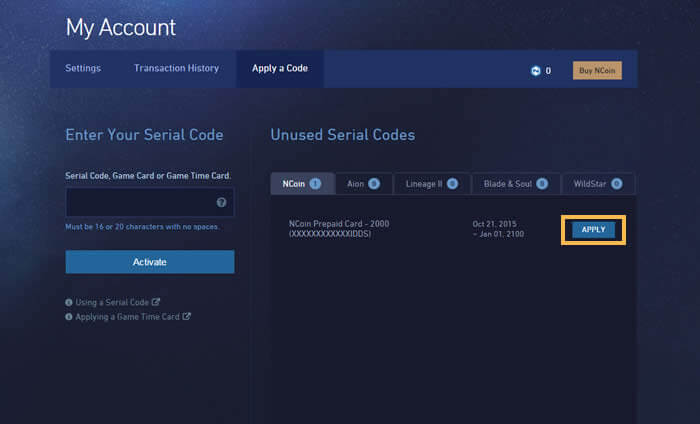Screen dimensions: 700x424
Task: Click external link icon after Applying a Game Time Card
Action: (x=187, y=316)
